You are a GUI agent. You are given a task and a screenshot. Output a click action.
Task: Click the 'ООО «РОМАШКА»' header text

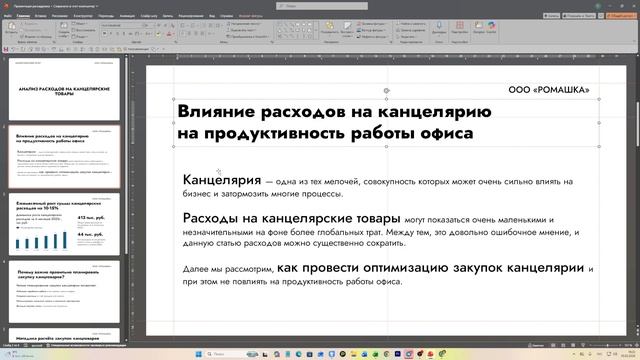[549, 90]
